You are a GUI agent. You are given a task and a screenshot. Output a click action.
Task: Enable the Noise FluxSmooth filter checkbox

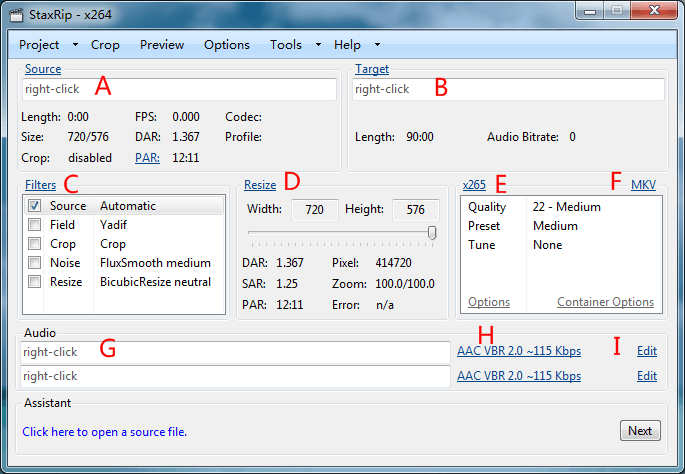point(35,263)
